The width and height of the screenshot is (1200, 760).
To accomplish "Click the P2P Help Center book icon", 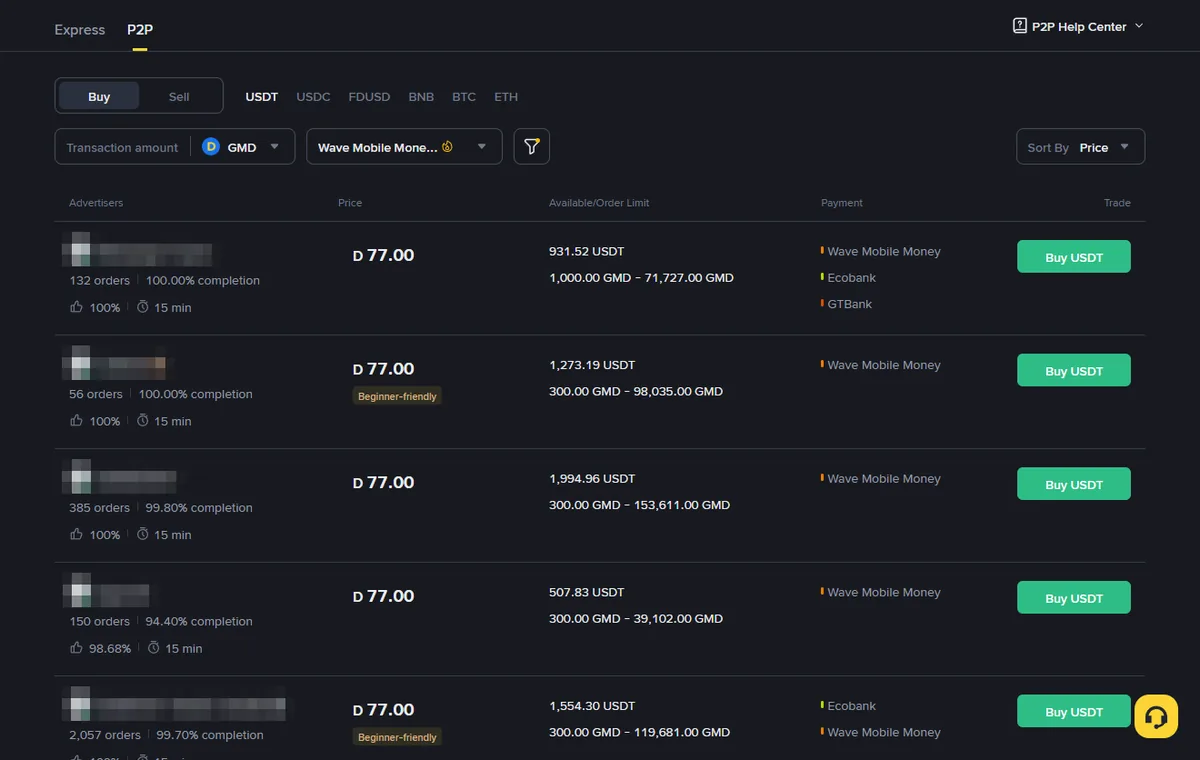I will point(1020,26).
